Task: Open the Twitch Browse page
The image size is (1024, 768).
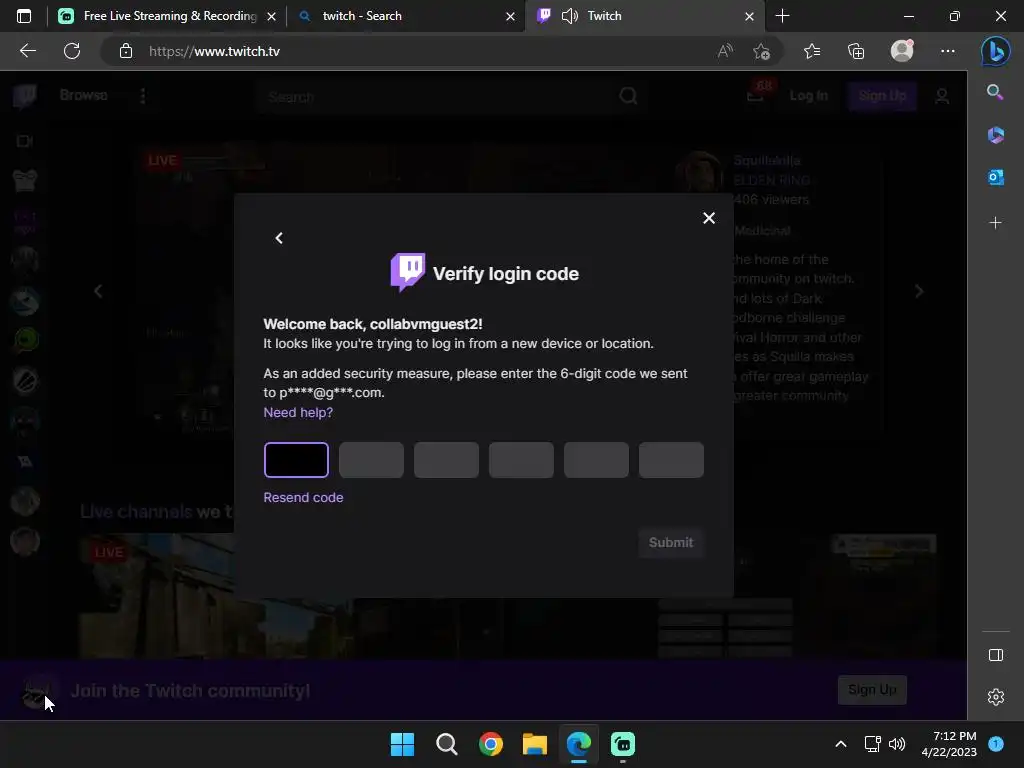Action: coord(84,95)
